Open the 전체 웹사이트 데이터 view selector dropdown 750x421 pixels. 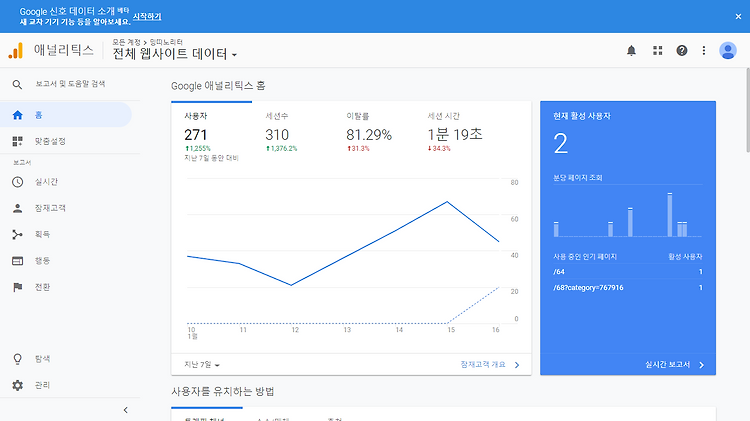[175, 54]
